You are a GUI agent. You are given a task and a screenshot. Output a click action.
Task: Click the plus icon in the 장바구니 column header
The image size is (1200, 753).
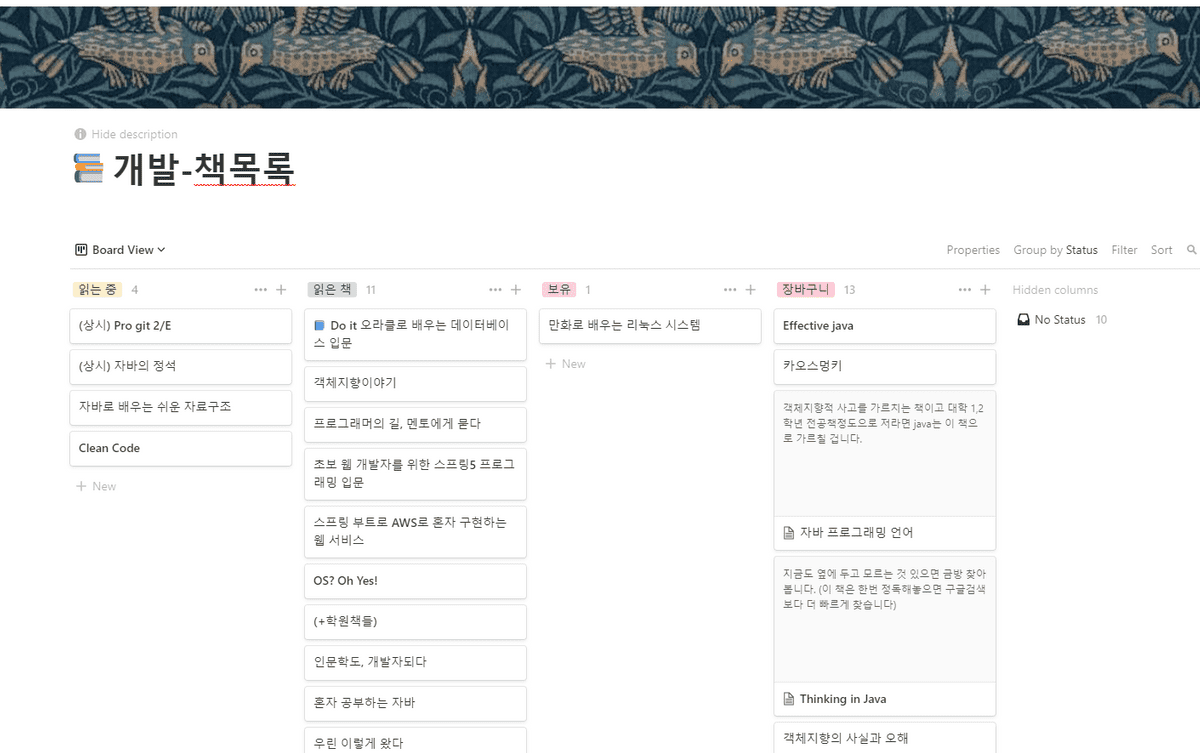coord(984,288)
